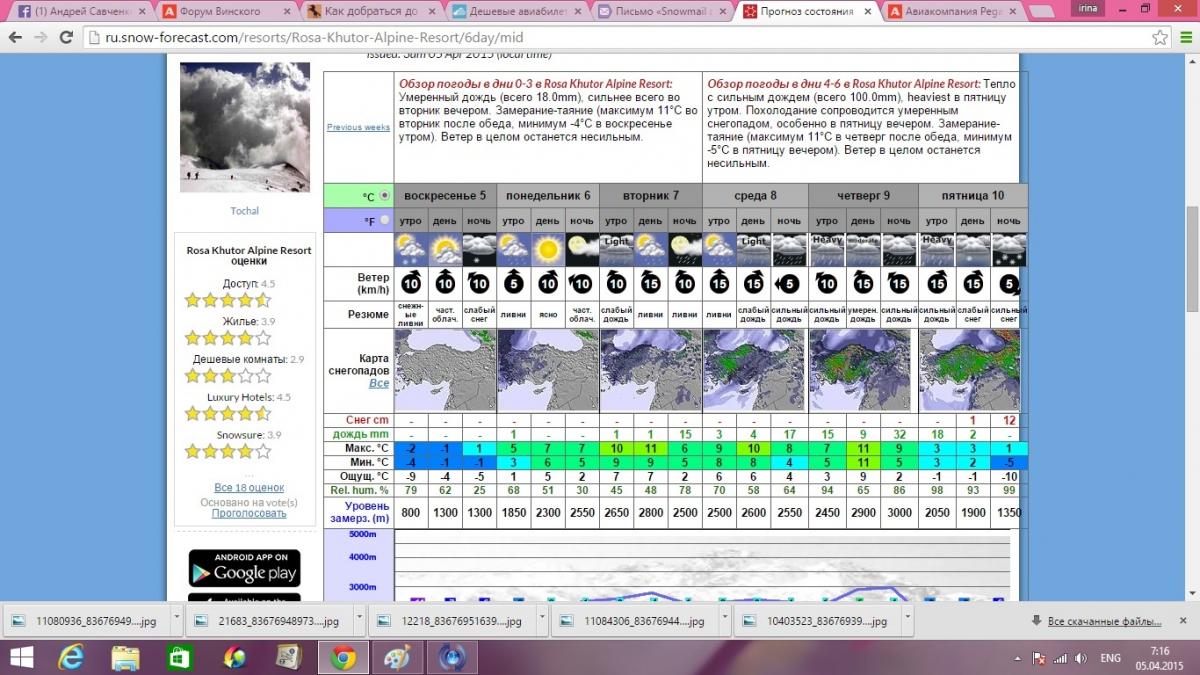Screen dimensions: 1200x675
Task: Open the Tochal resort link
Action: 245,211
